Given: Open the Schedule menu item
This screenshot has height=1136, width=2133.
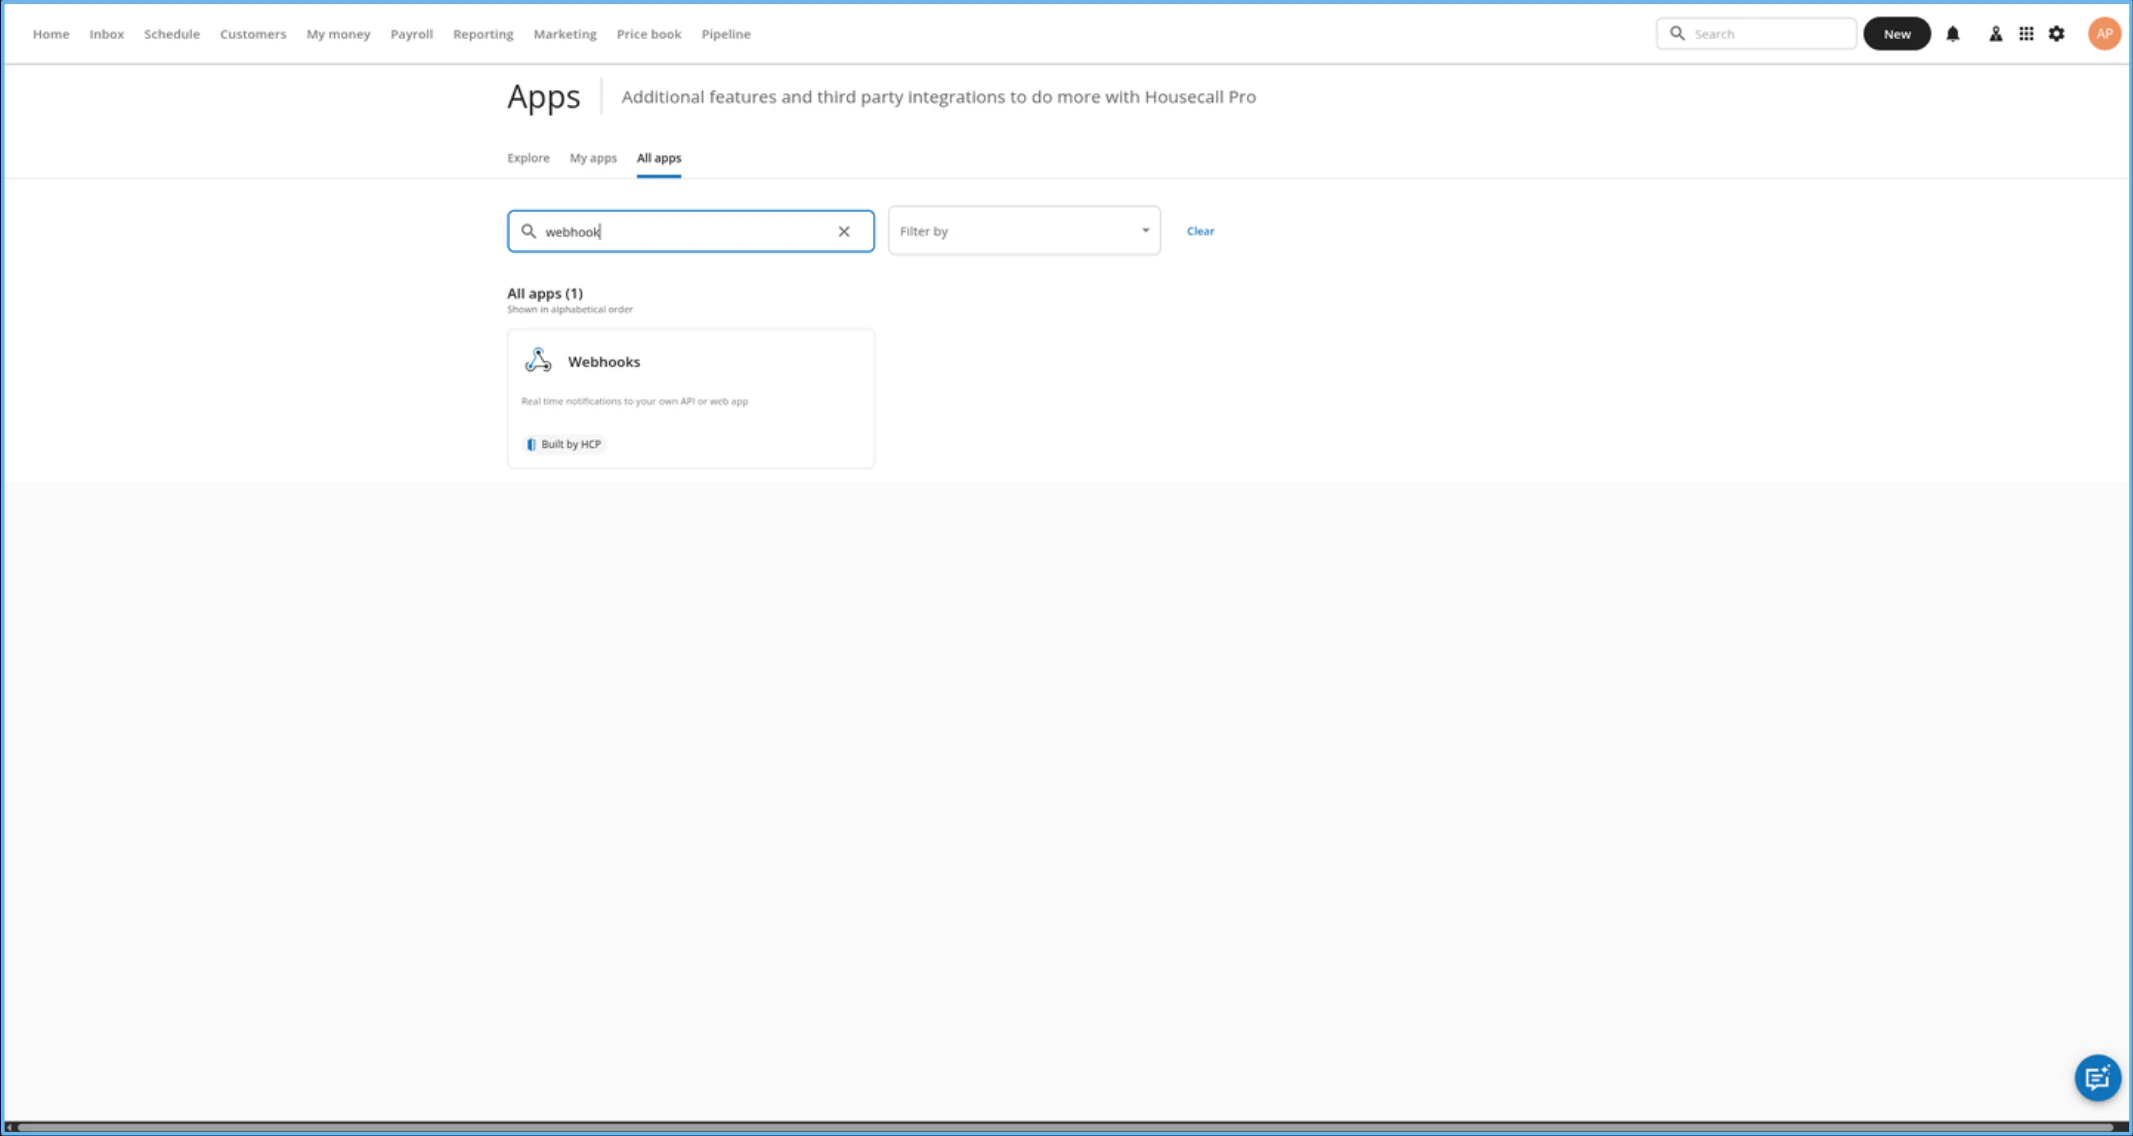Looking at the screenshot, I should point(172,34).
